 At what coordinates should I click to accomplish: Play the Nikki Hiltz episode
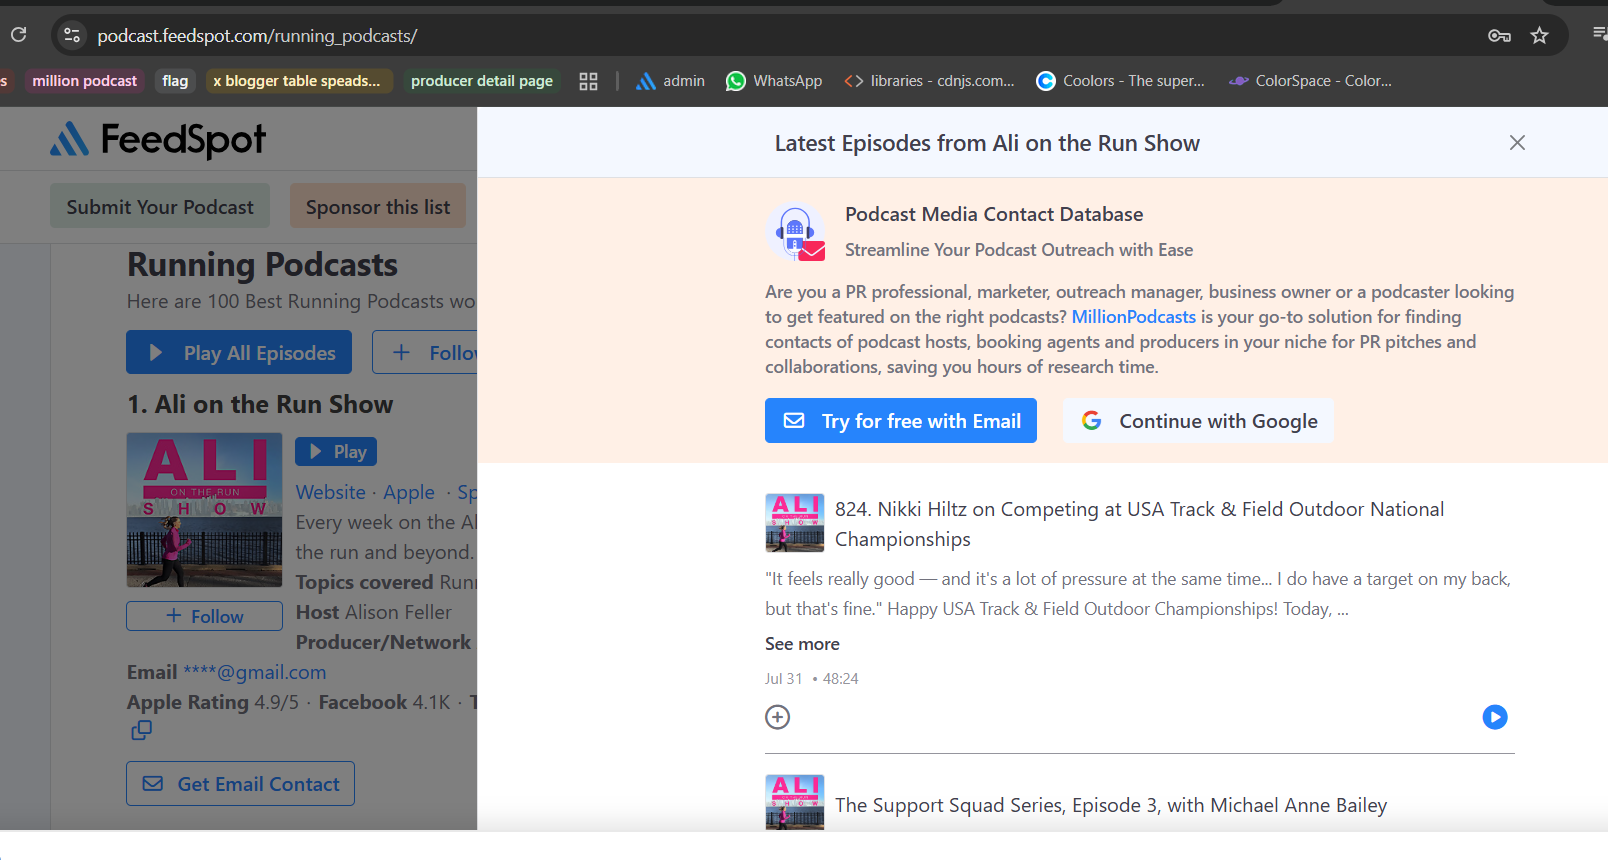(x=1495, y=717)
